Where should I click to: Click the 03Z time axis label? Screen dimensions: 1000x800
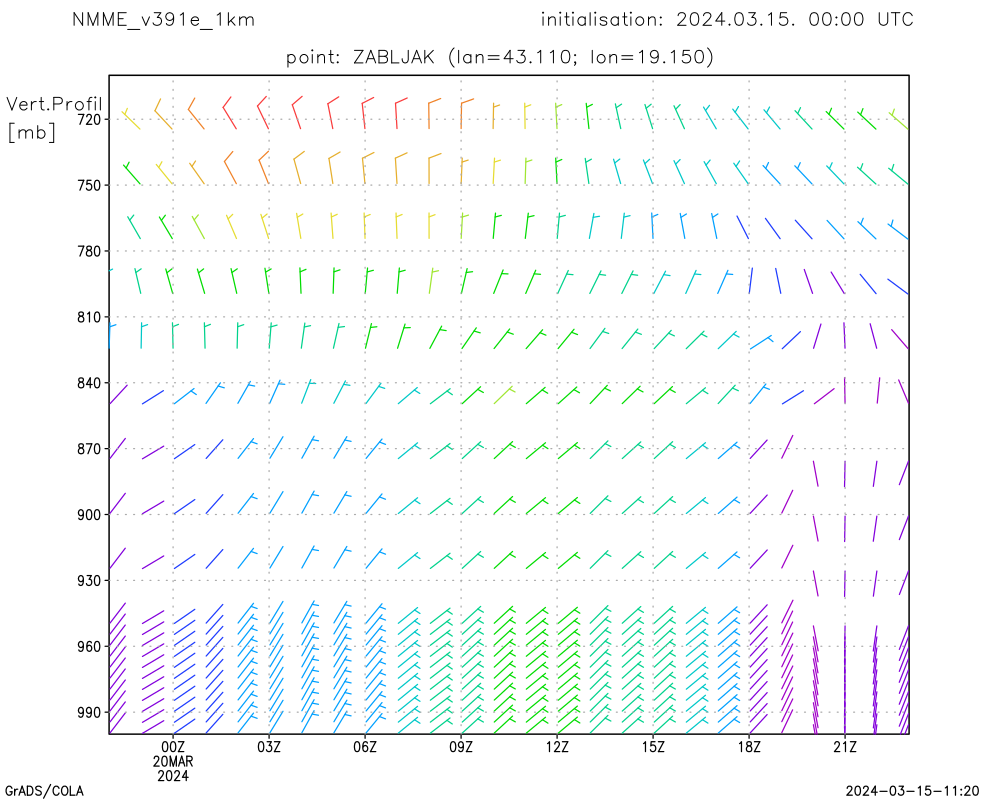268,747
